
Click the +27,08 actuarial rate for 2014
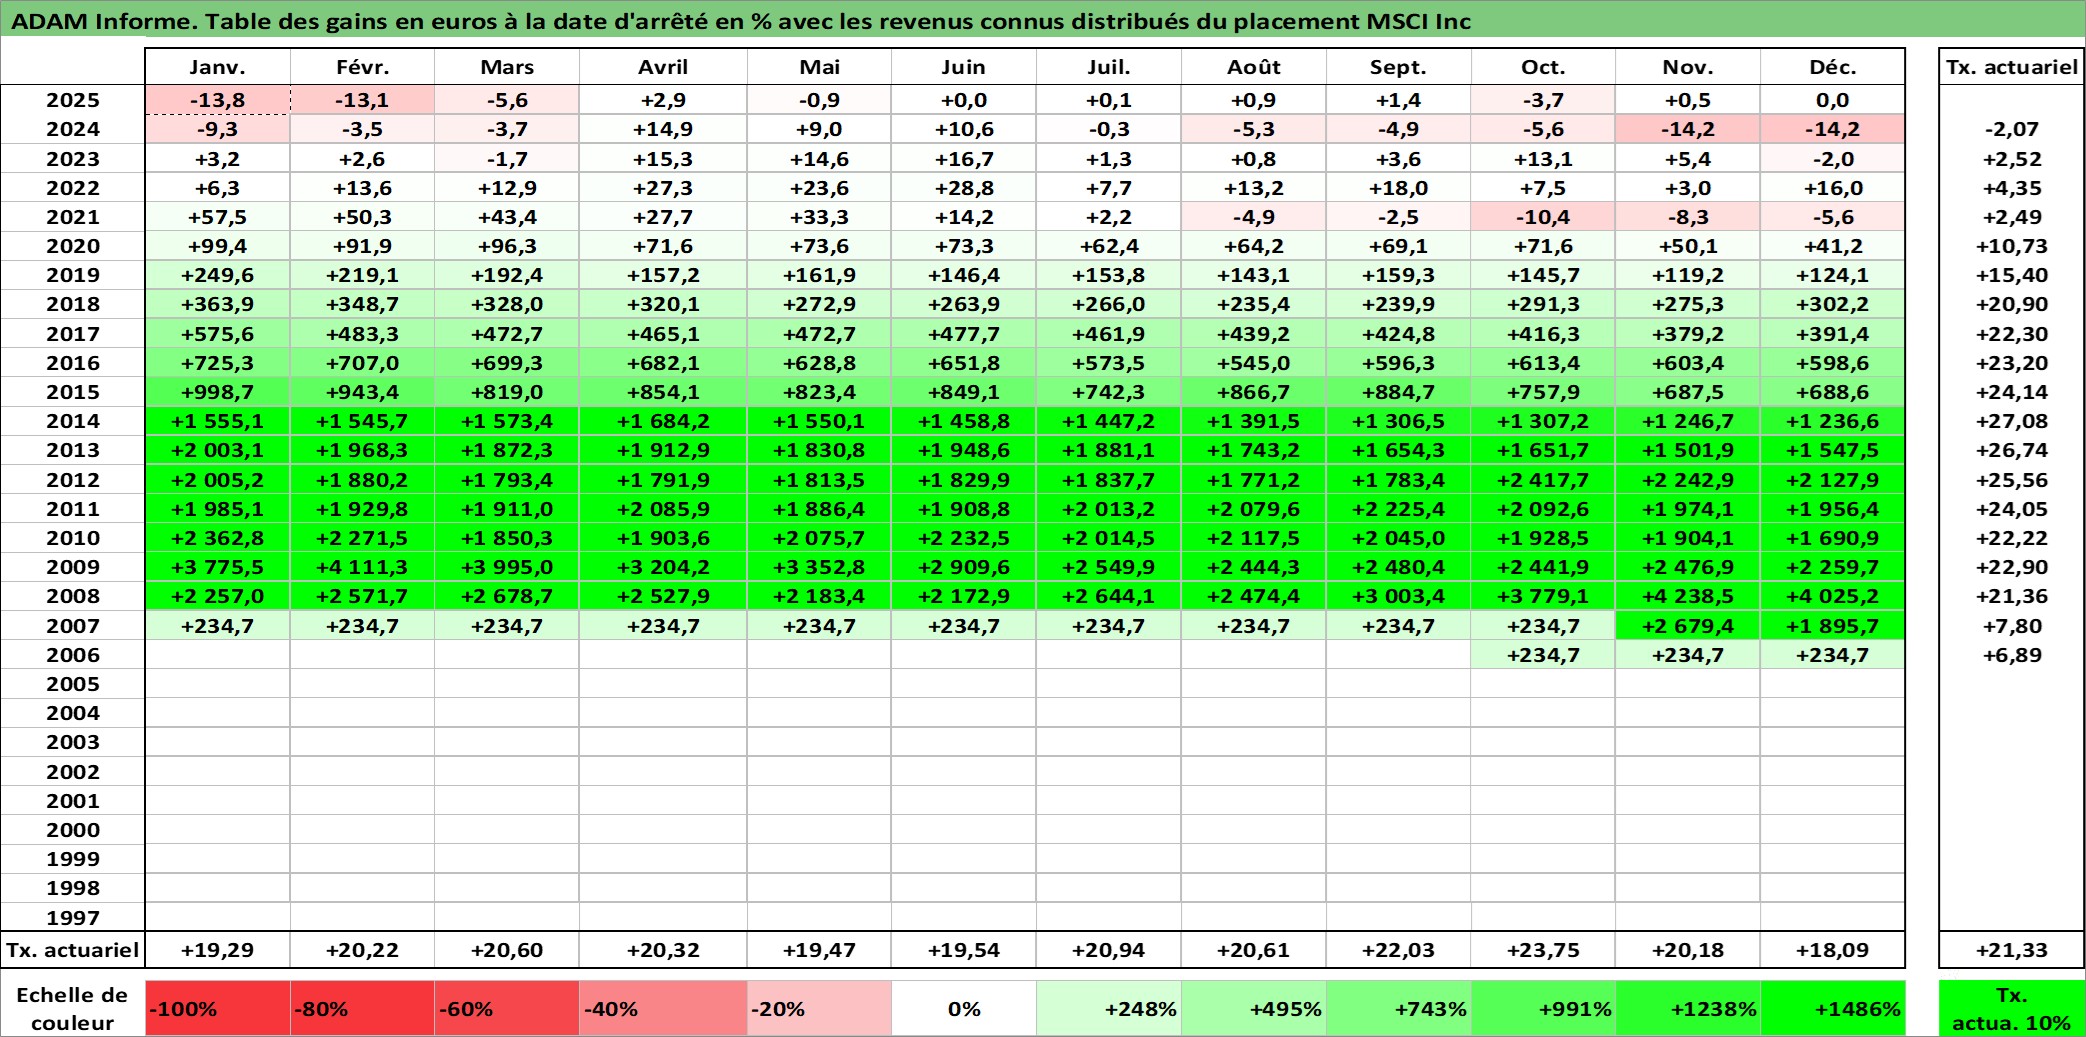pos(2012,421)
